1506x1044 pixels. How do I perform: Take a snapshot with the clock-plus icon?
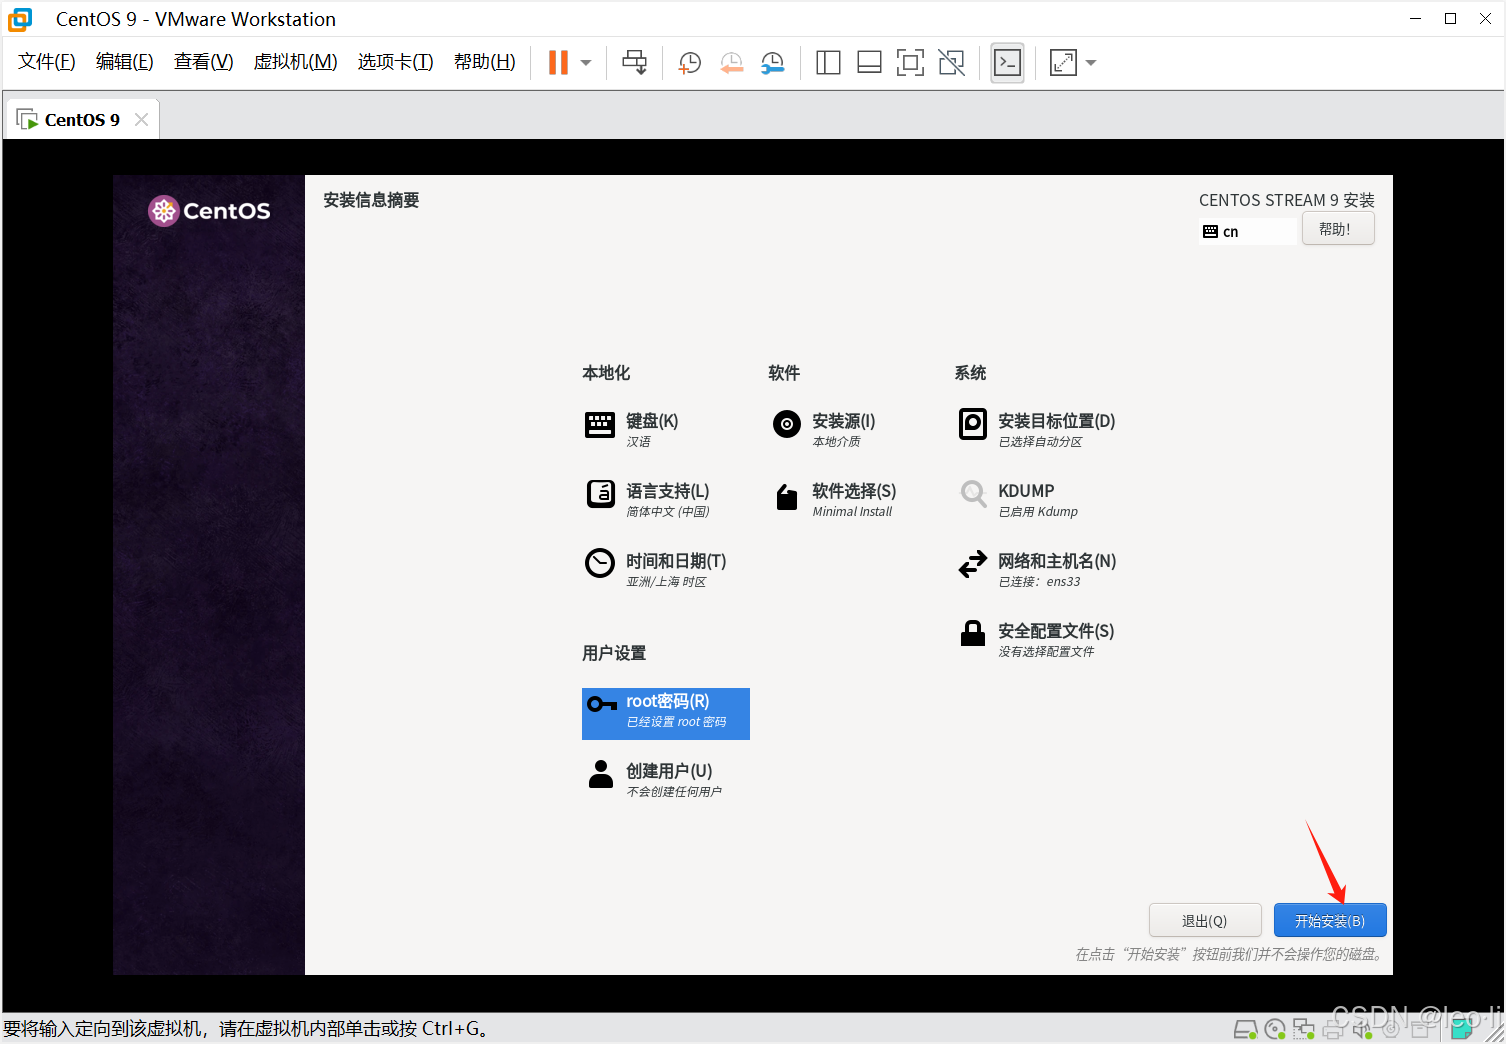click(x=689, y=63)
